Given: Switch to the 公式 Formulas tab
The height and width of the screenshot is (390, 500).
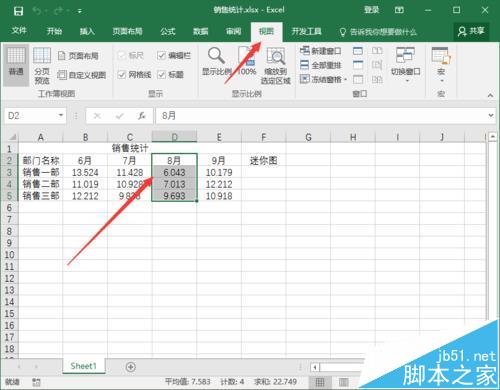Looking at the screenshot, I should (x=168, y=31).
